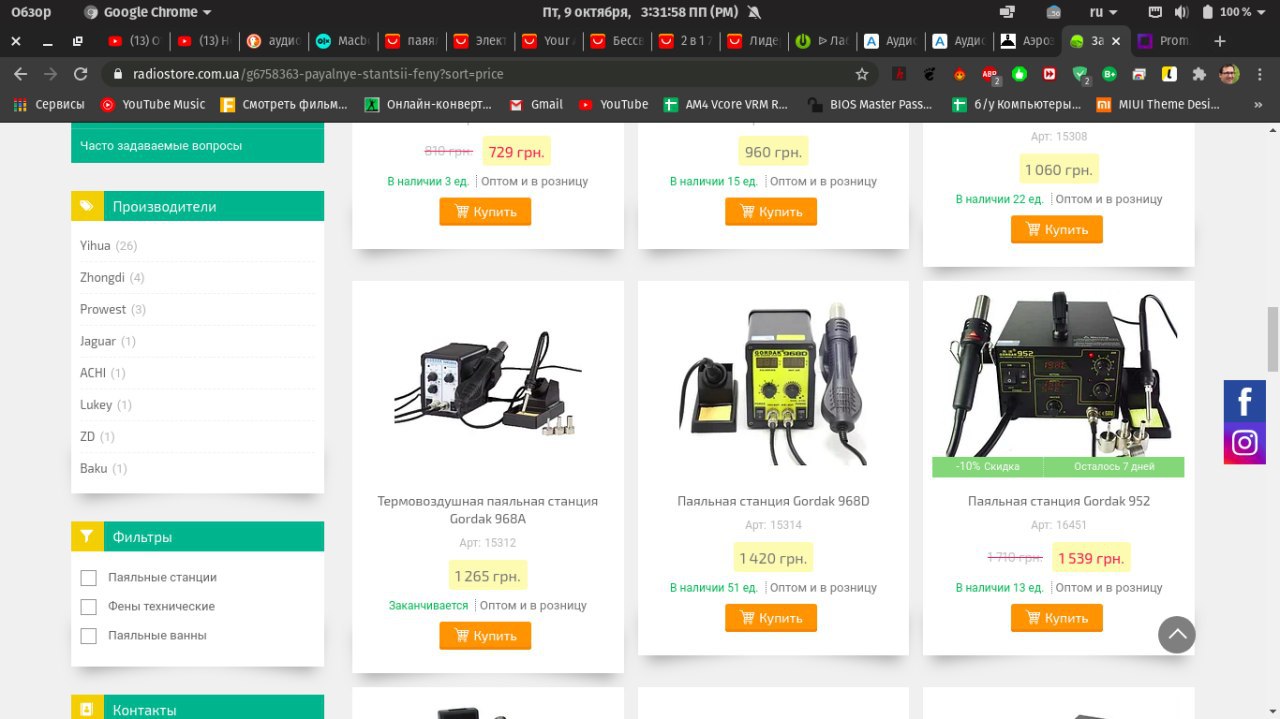Click the funnel icon beside Фильтры
Image resolution: width=1280 pixels, height=719 pixels.
pos(87,536)
